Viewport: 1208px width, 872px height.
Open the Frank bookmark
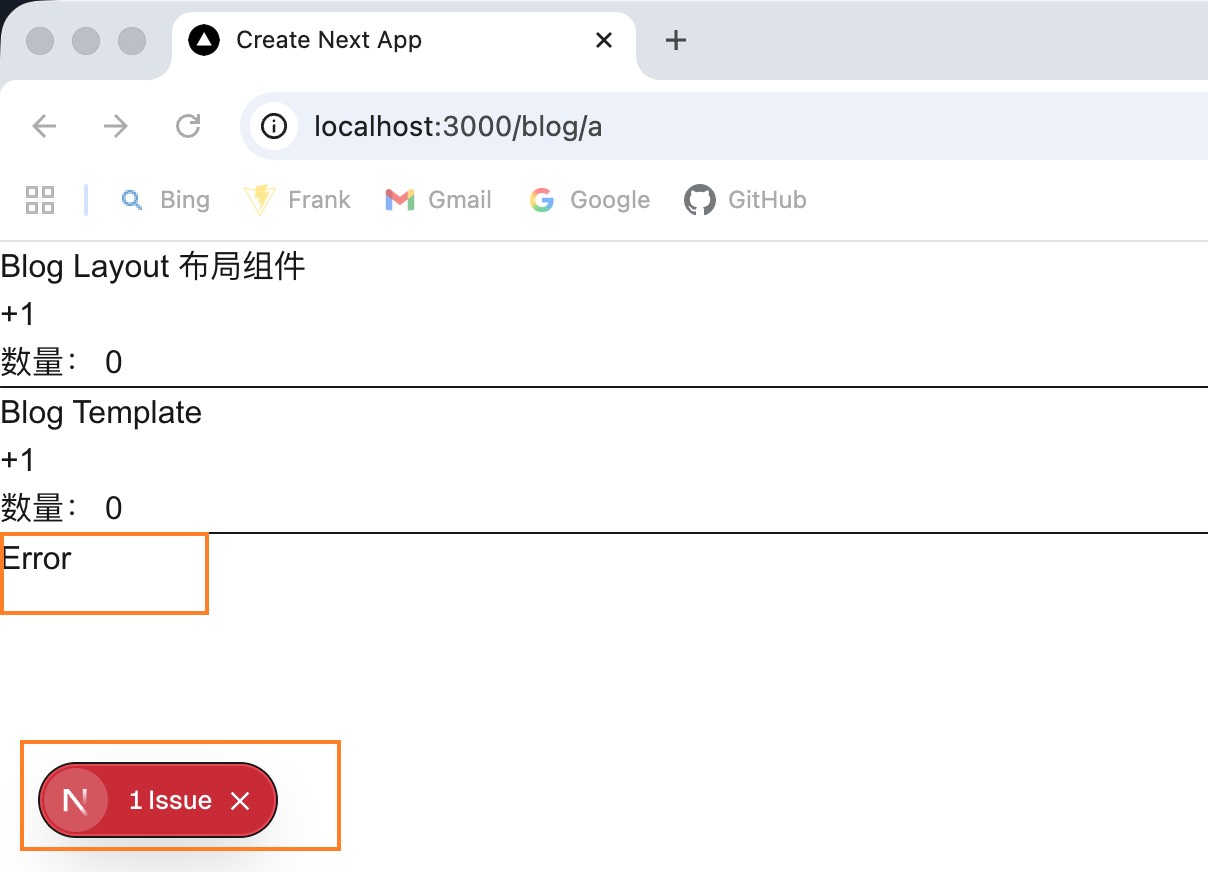coord(298,199)
